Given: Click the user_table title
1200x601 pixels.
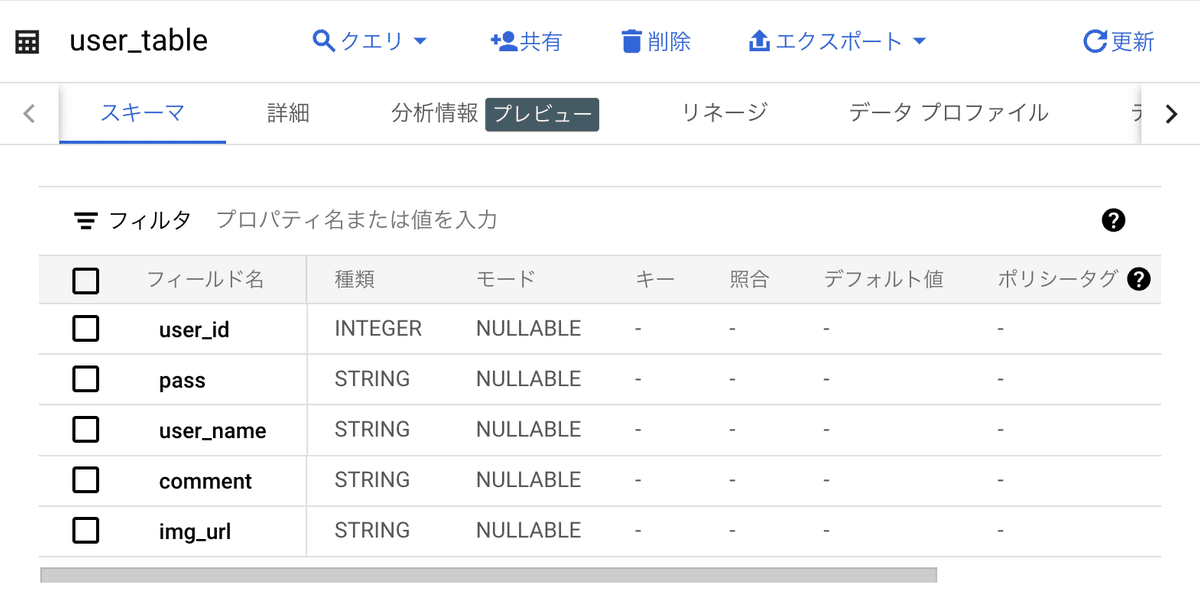Looking at the screenshot, I should [138, 41].
